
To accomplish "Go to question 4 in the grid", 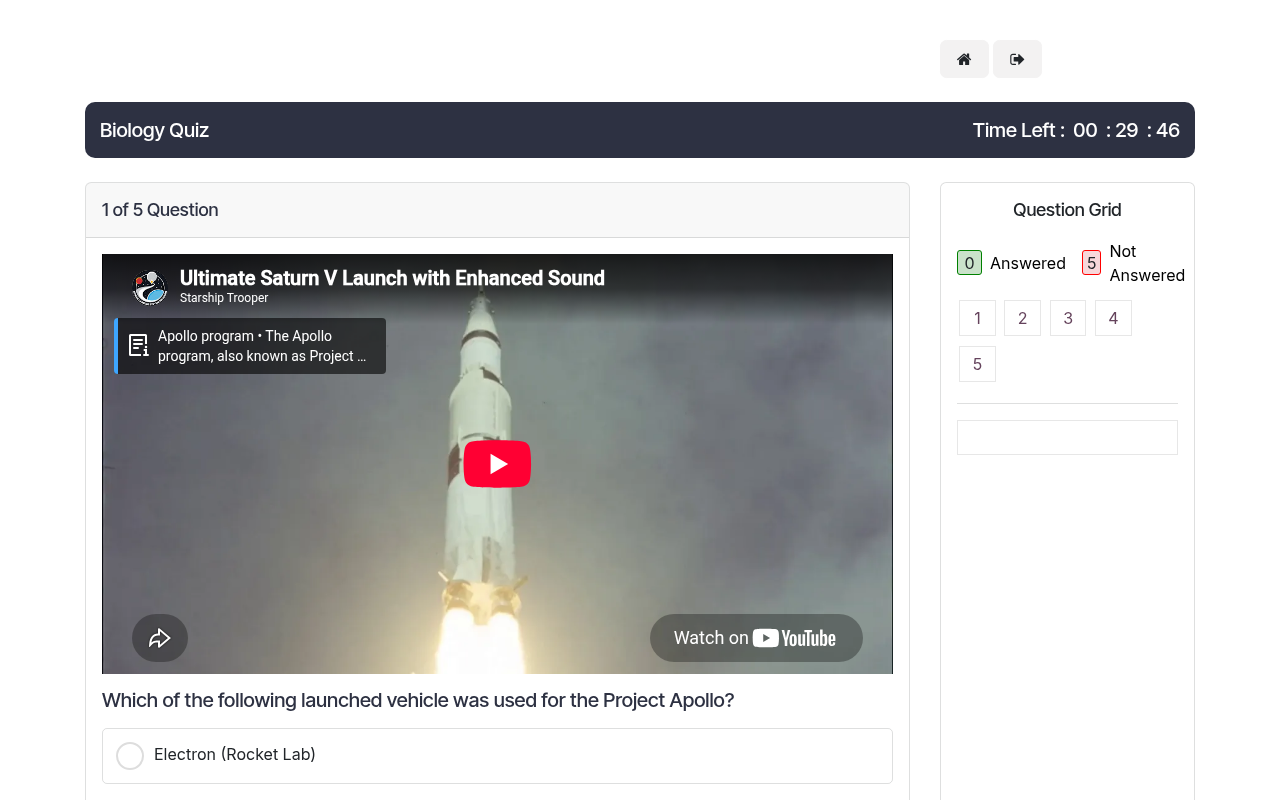I will [1113, 318].
